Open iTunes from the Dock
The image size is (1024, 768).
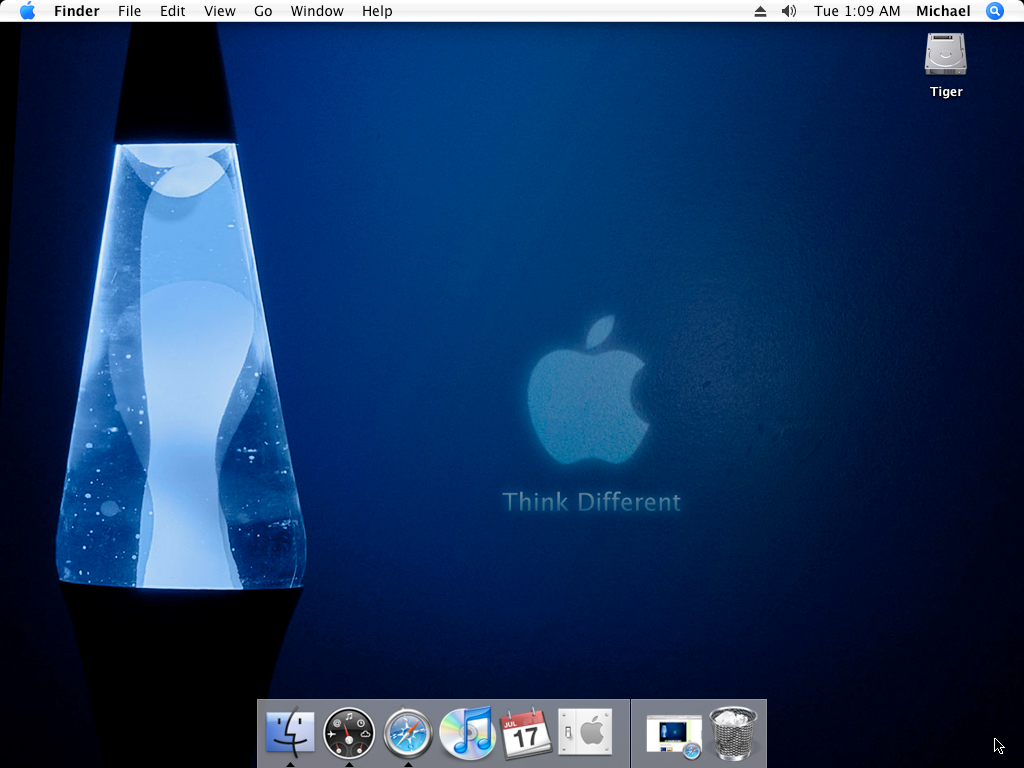click(467, 733)
